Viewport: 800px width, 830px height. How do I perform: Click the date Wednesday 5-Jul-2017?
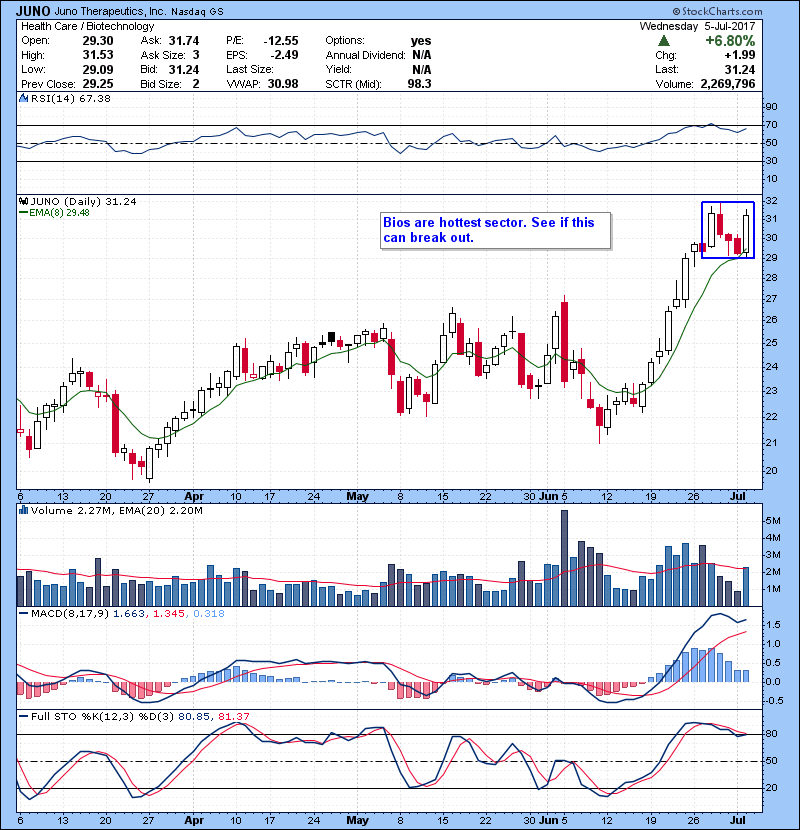(x=697, y=26)
